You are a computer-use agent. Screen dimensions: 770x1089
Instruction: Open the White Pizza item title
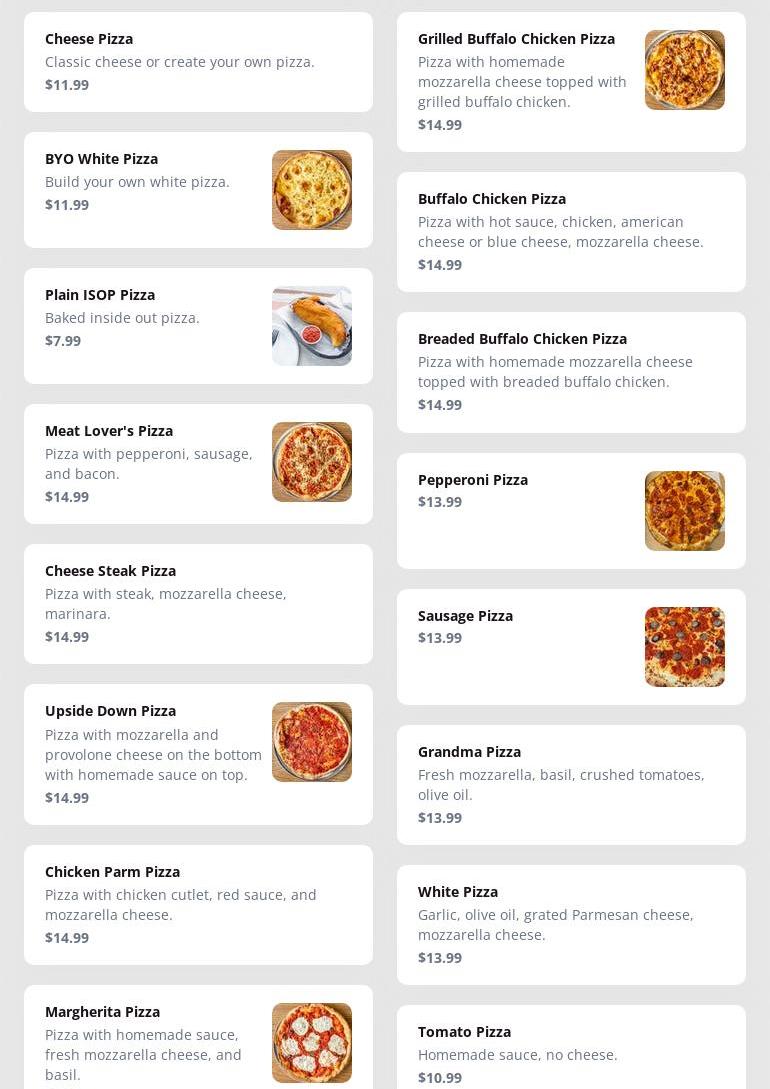457,892
